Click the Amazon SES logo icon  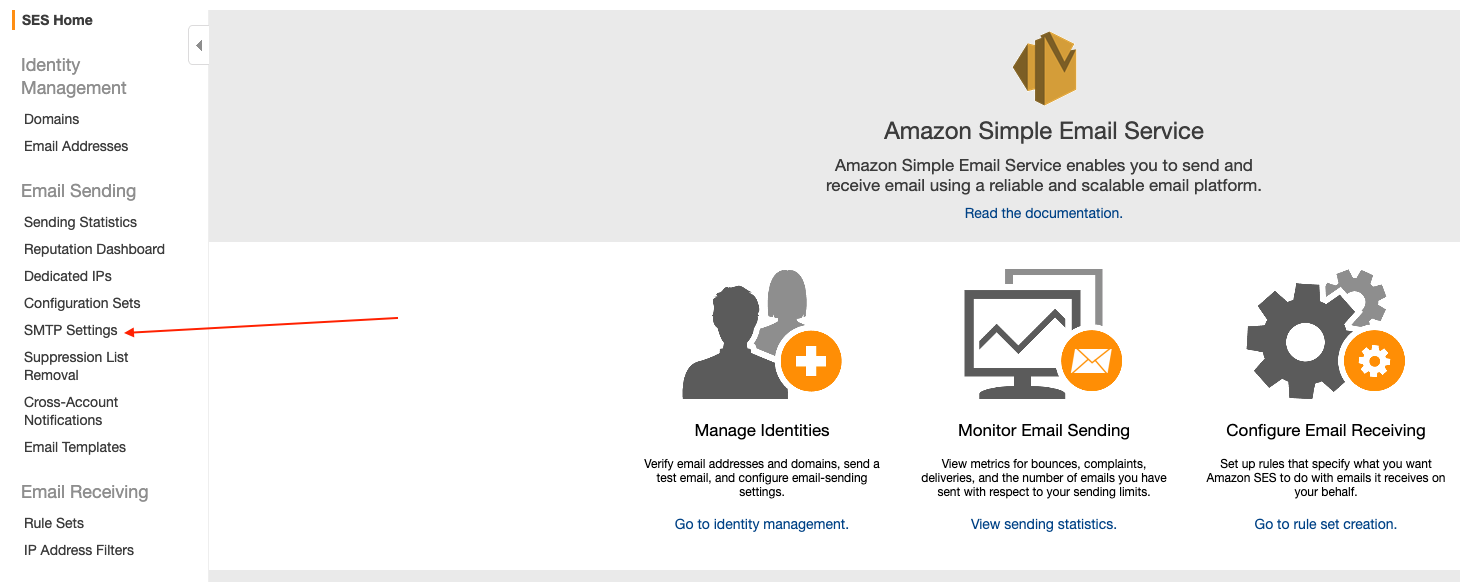click(x=1043, y=68)
